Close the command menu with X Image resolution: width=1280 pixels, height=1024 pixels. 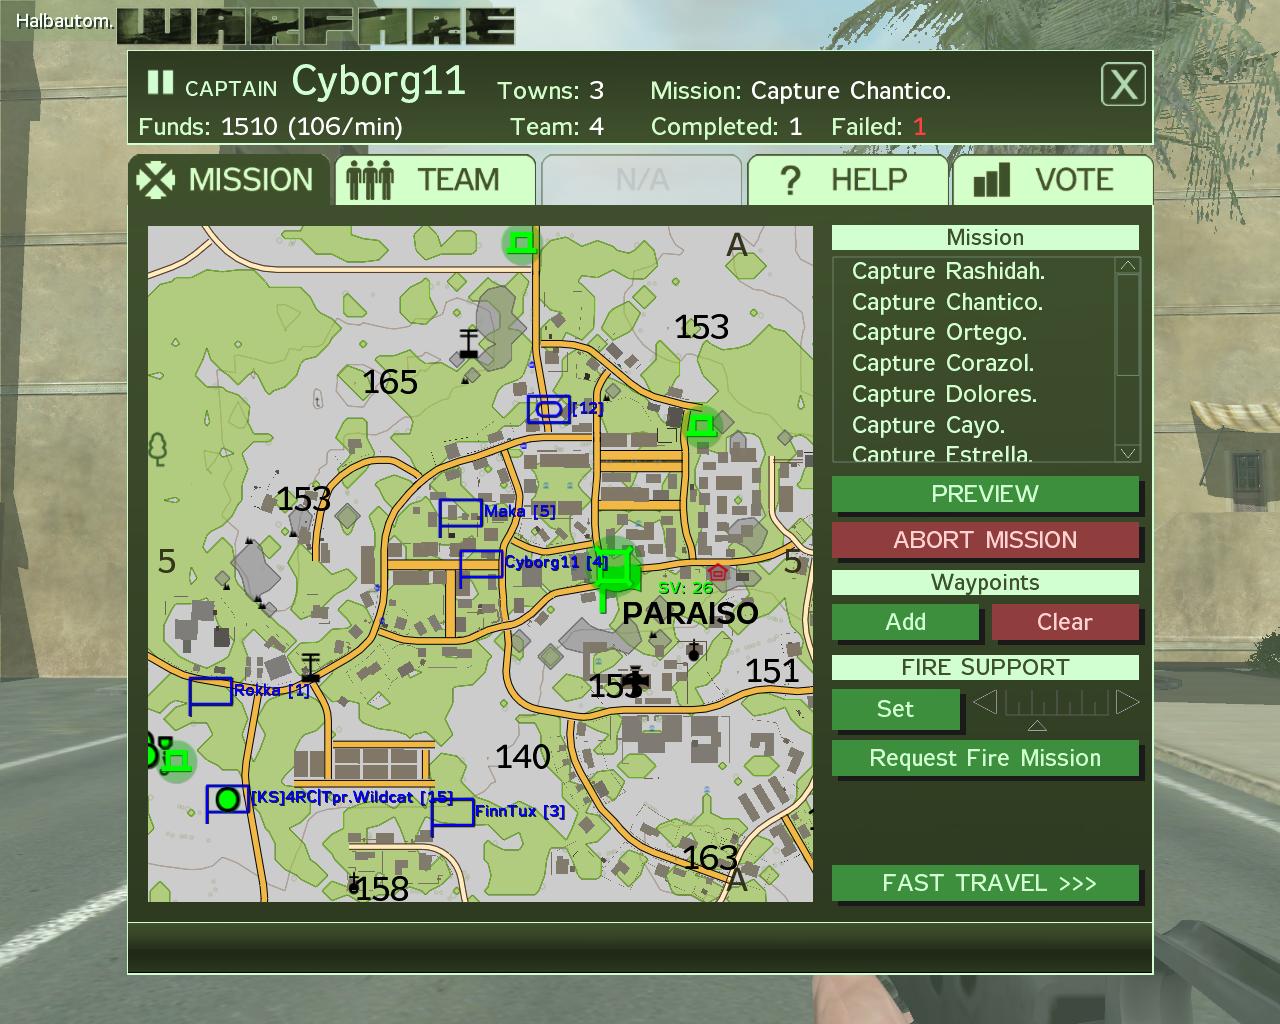pyautogui.click(x=1123, y=85)
